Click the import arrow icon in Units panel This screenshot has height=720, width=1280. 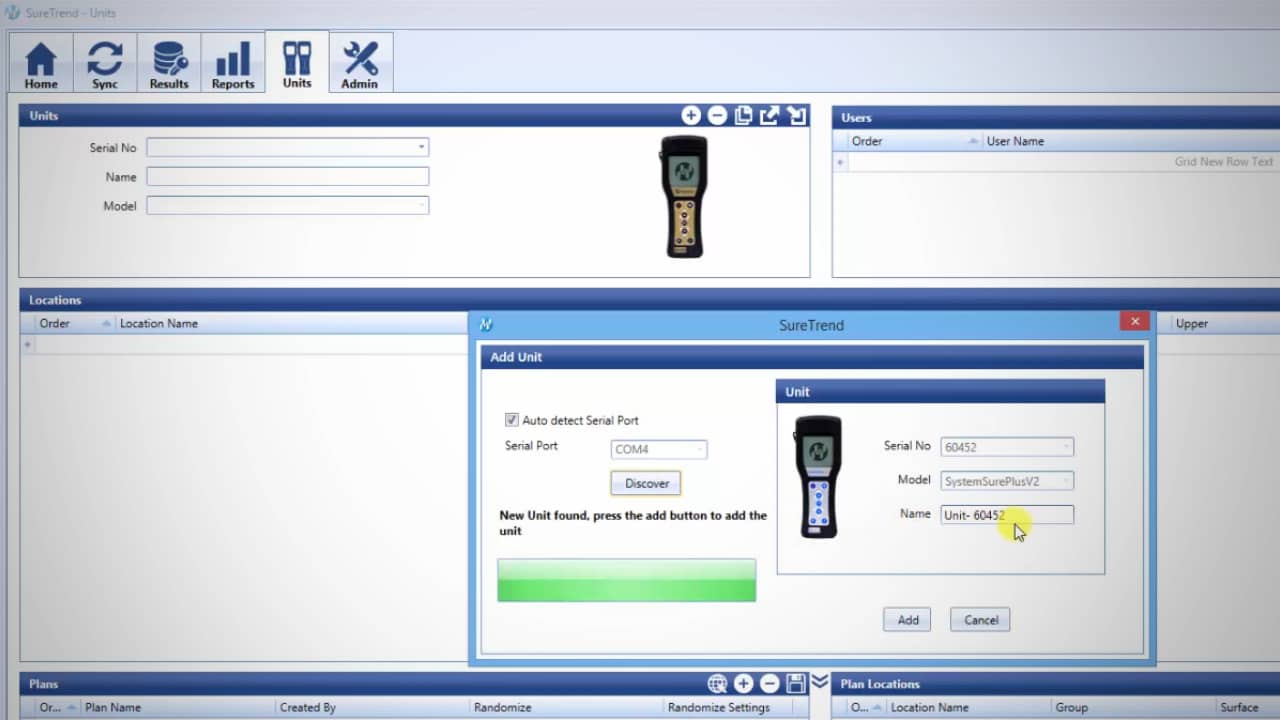tap(796, 116)
